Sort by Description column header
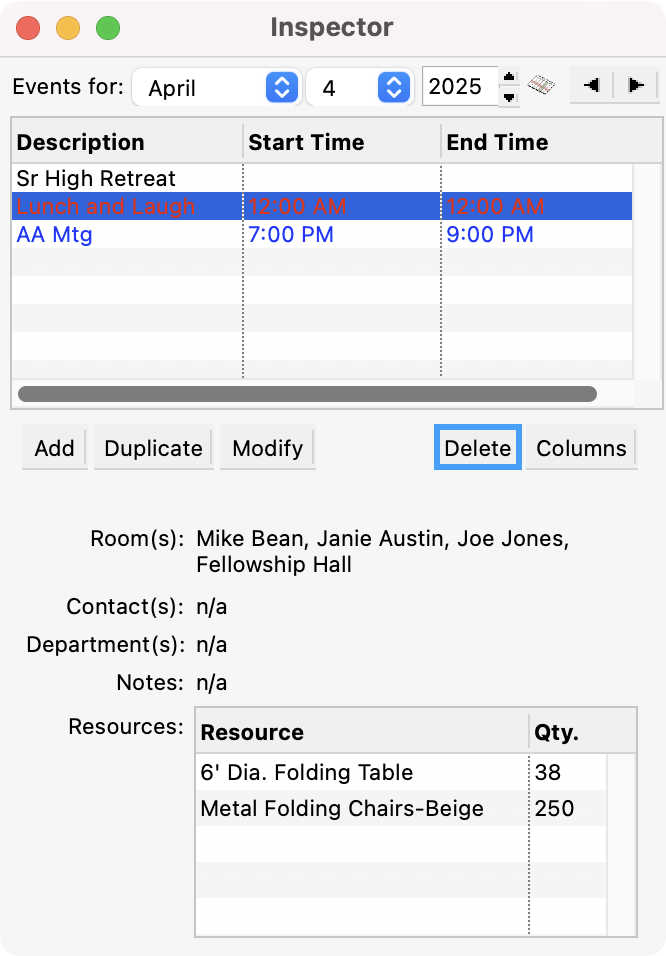666x956 pixels. pos(126,142)
